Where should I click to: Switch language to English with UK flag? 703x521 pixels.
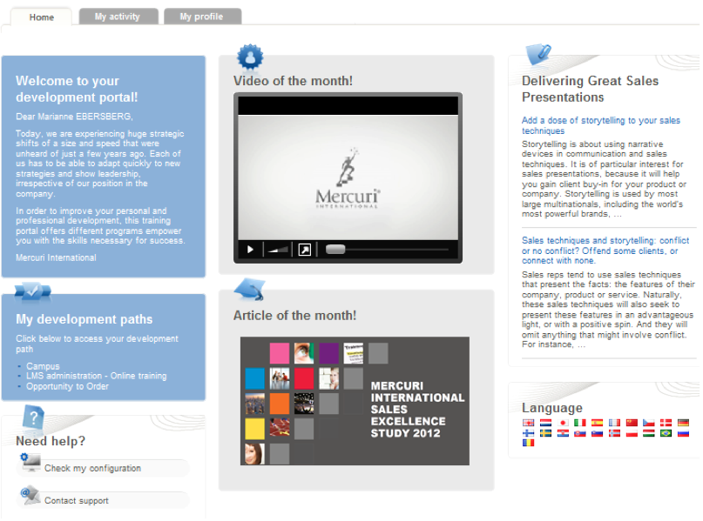(x=528, y=422)
